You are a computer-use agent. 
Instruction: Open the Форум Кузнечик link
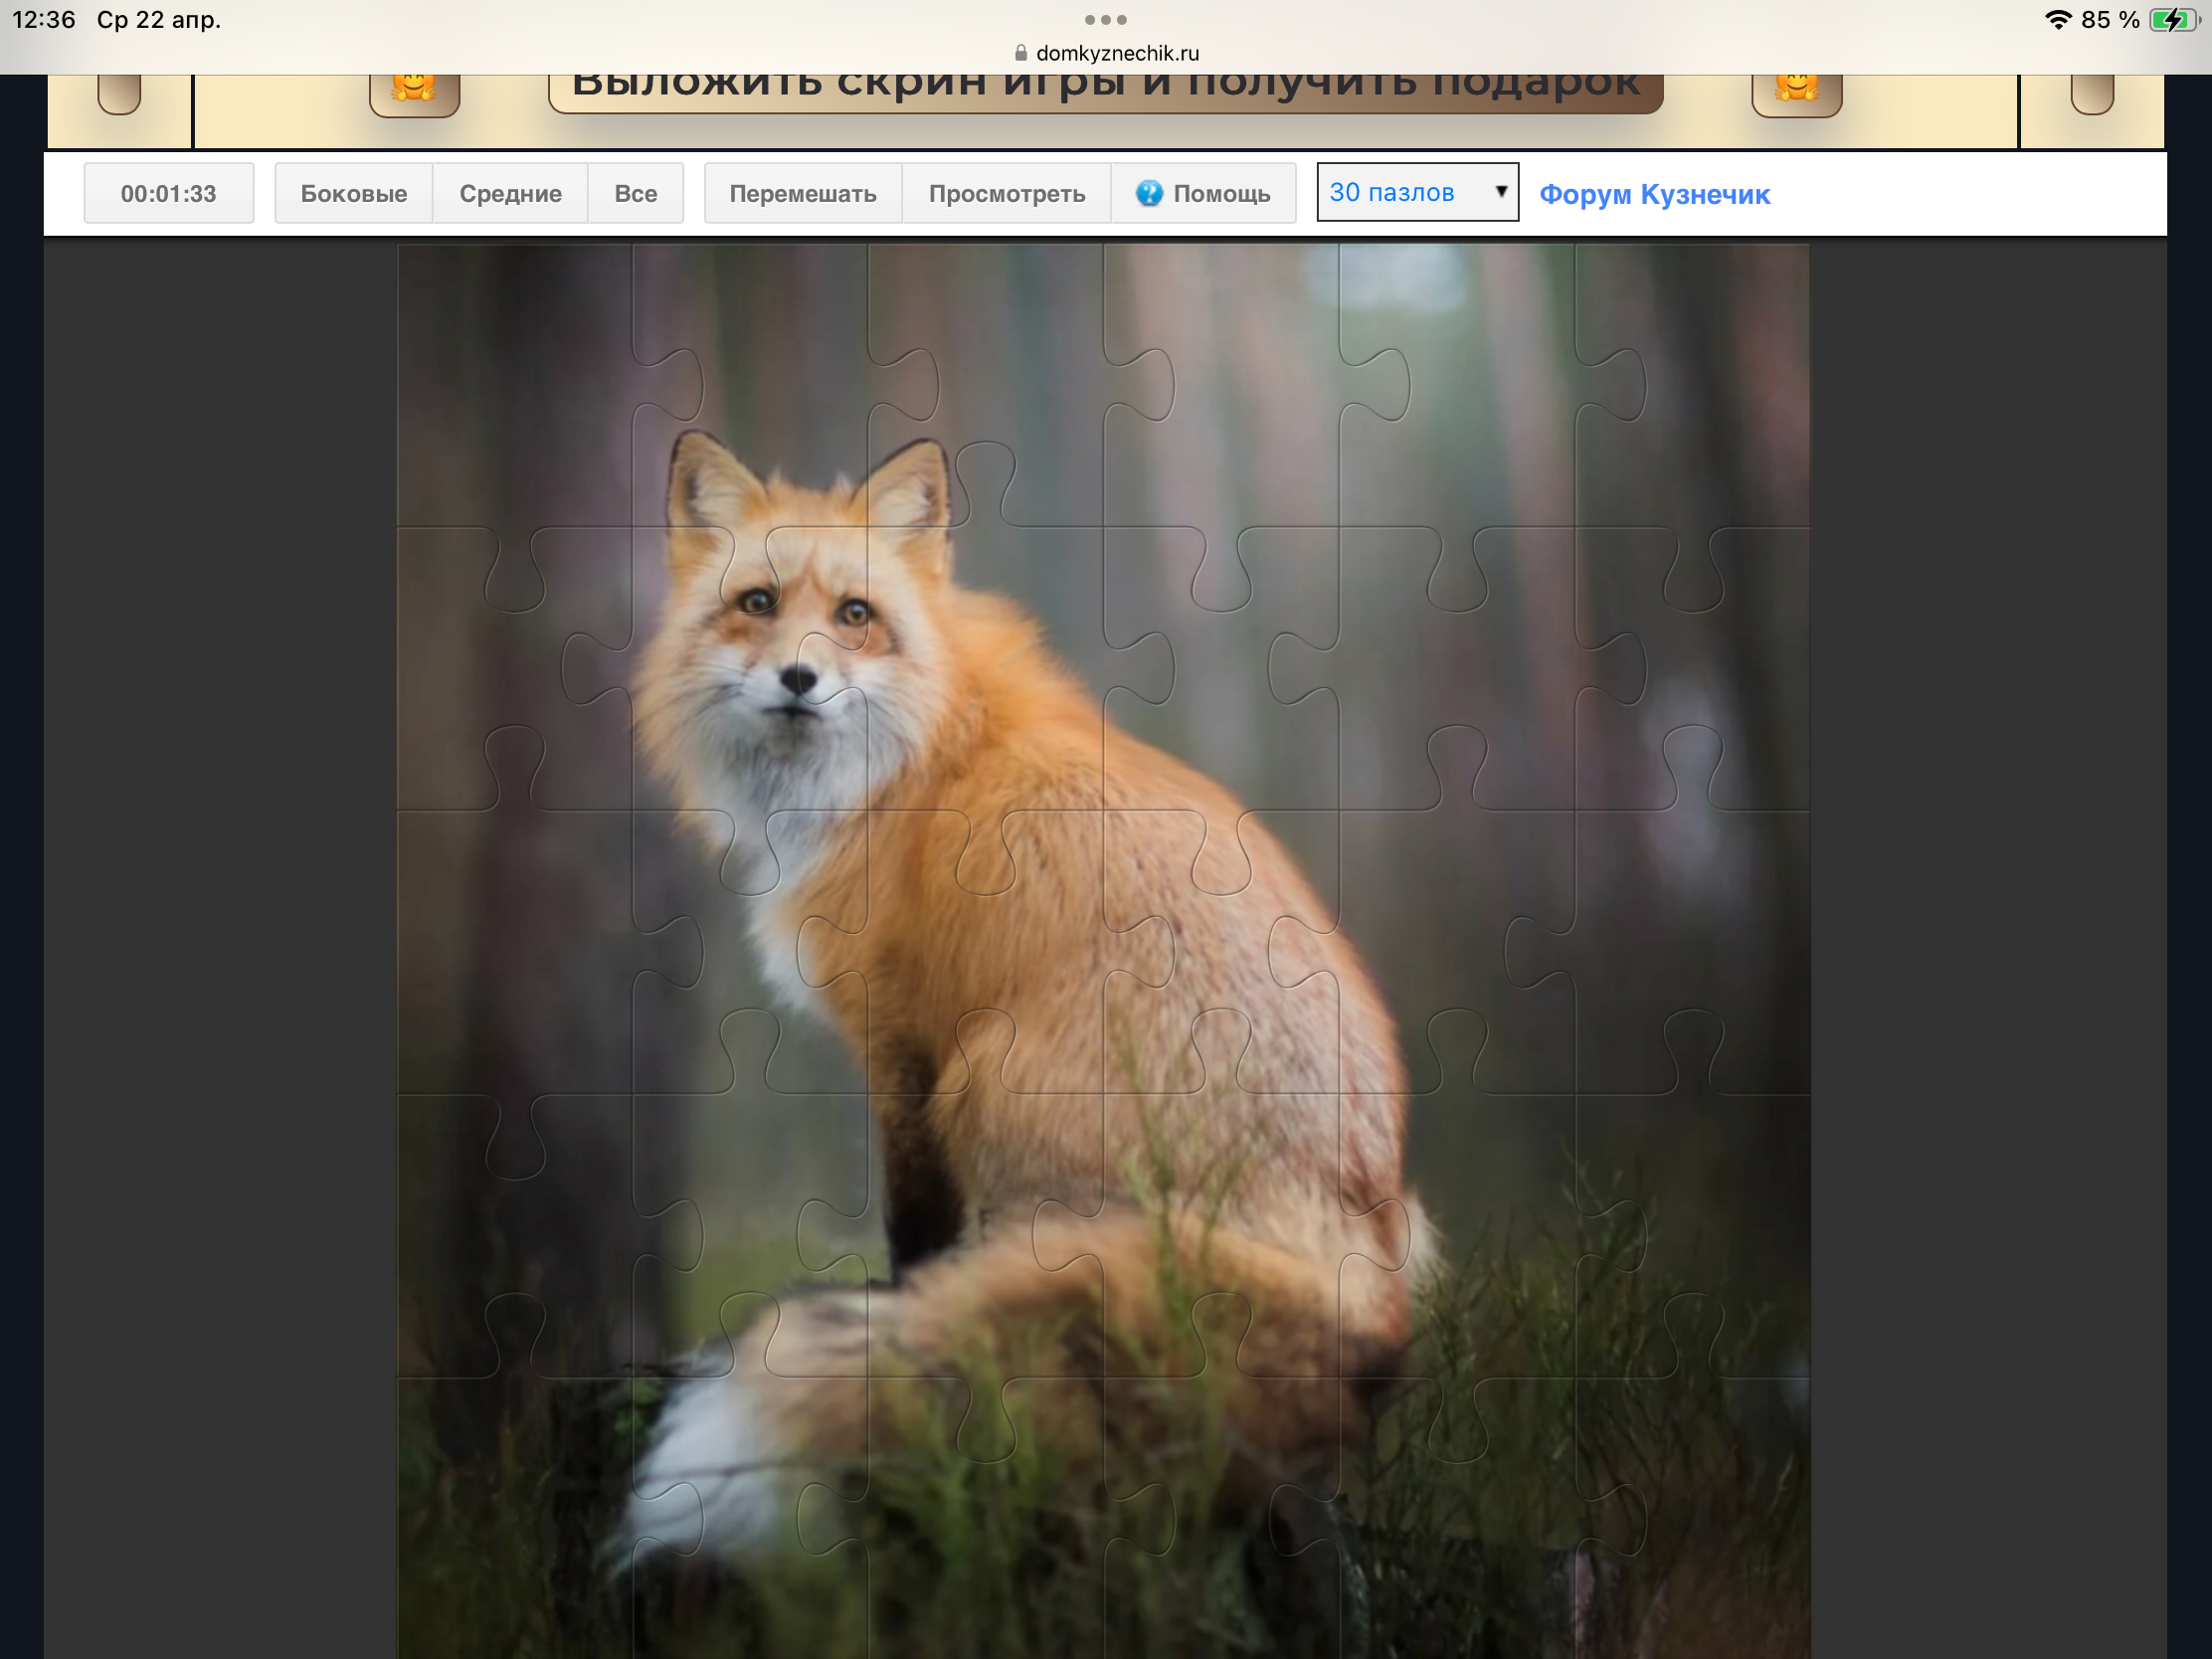pyautogui.click(x=1654, y=194)
